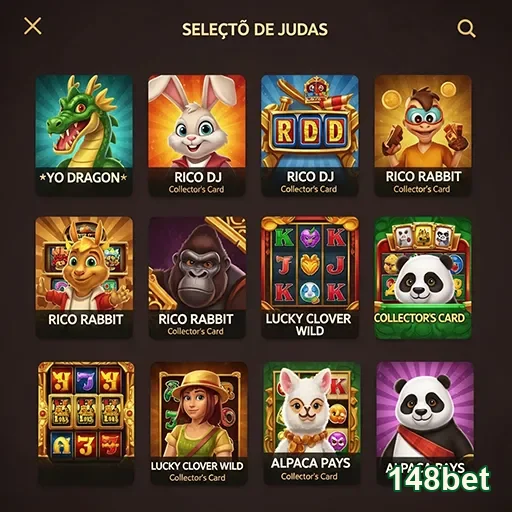Select the white bunny Rico DJ card

tap(197, 135)
